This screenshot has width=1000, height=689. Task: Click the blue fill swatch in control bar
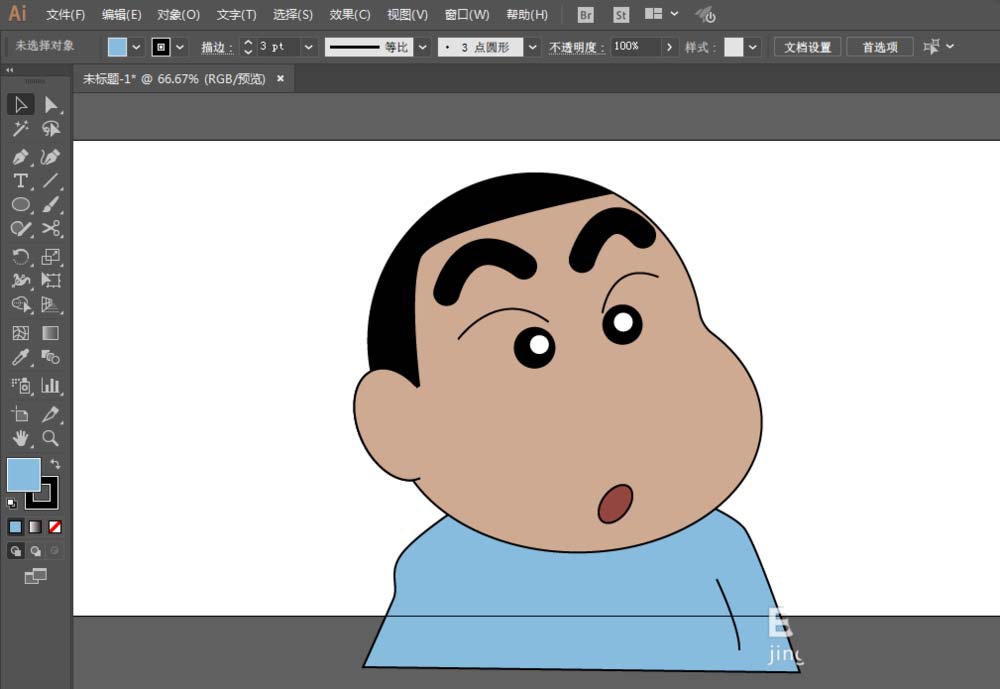tap(117, 47)
